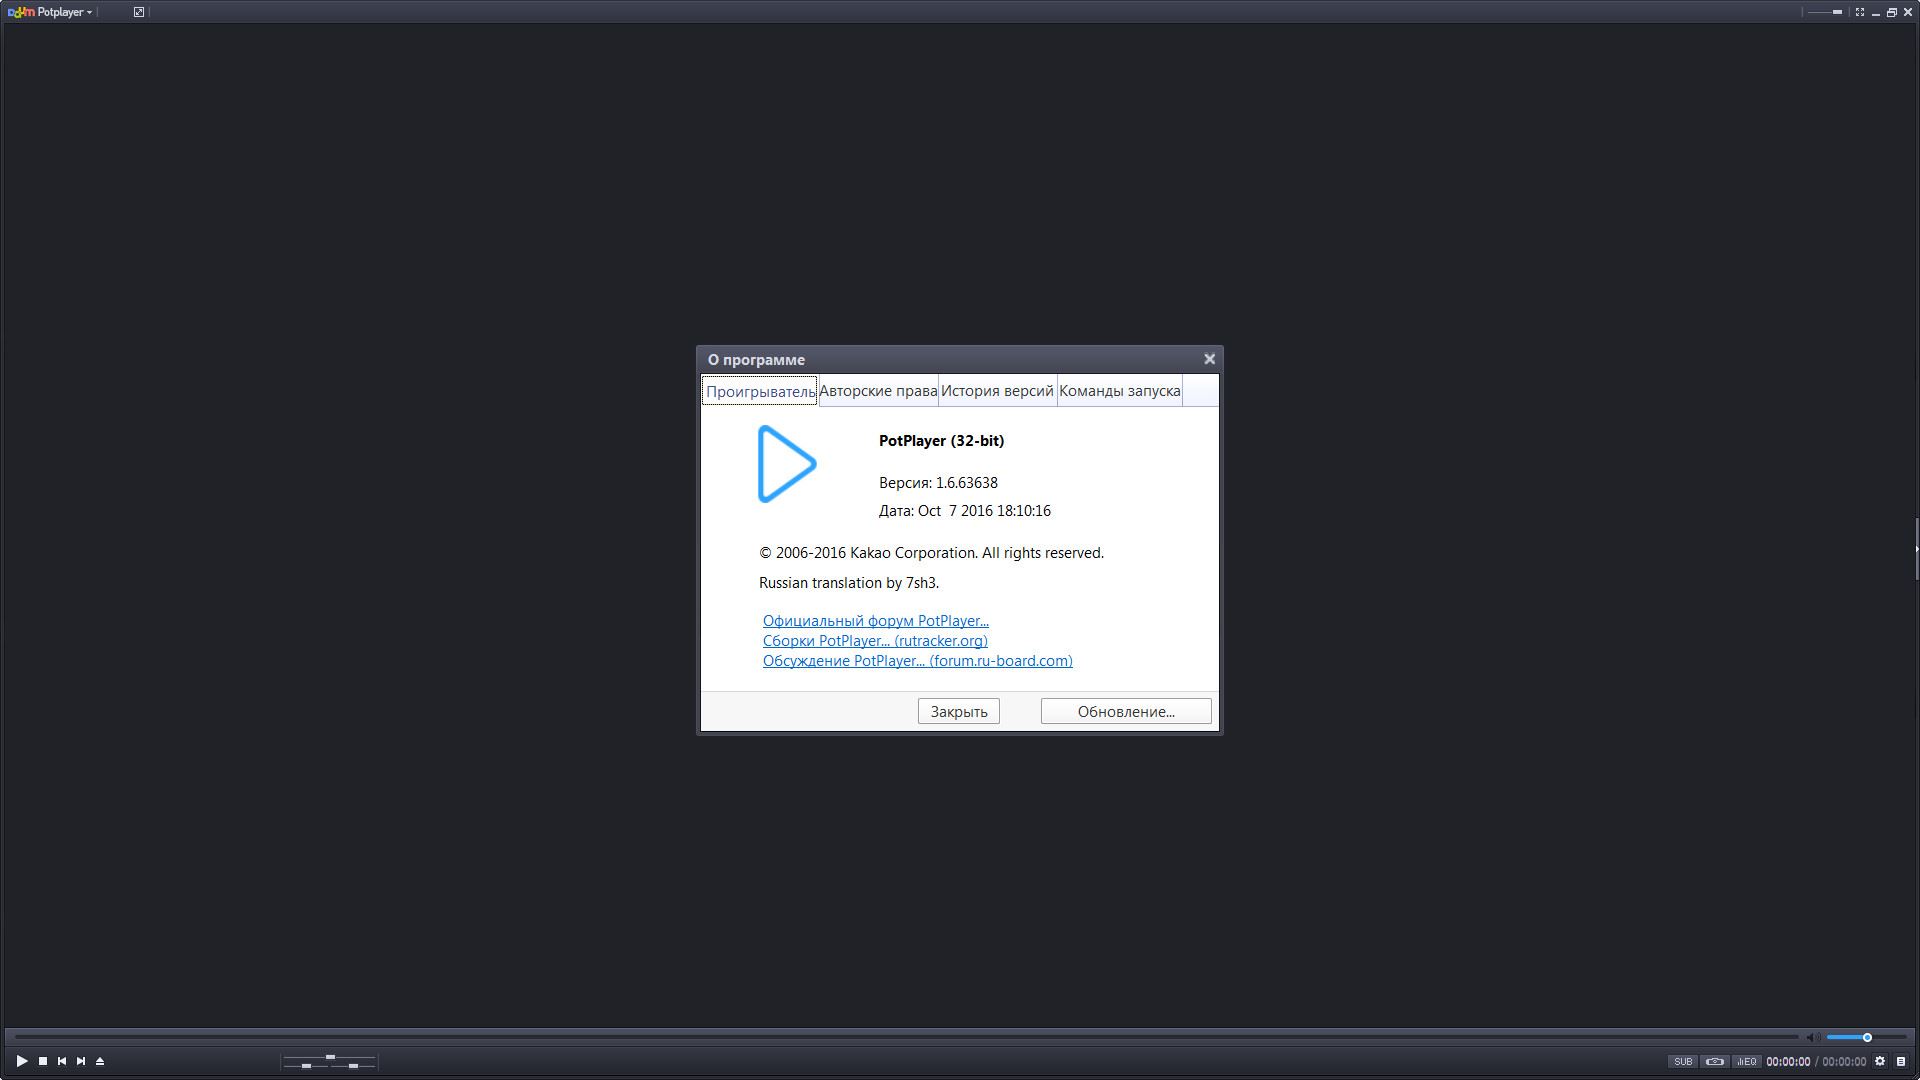Click the camera video capture button

point(1715,1062)
